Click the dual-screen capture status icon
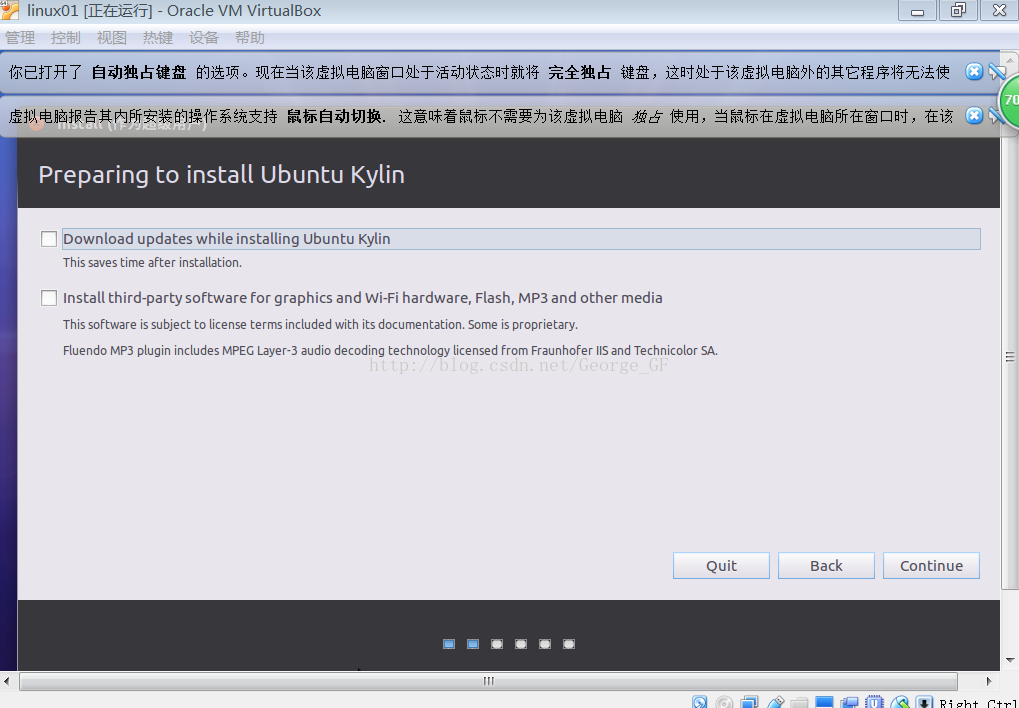The width and height of the screenshot is (1019, 708). 849,702
